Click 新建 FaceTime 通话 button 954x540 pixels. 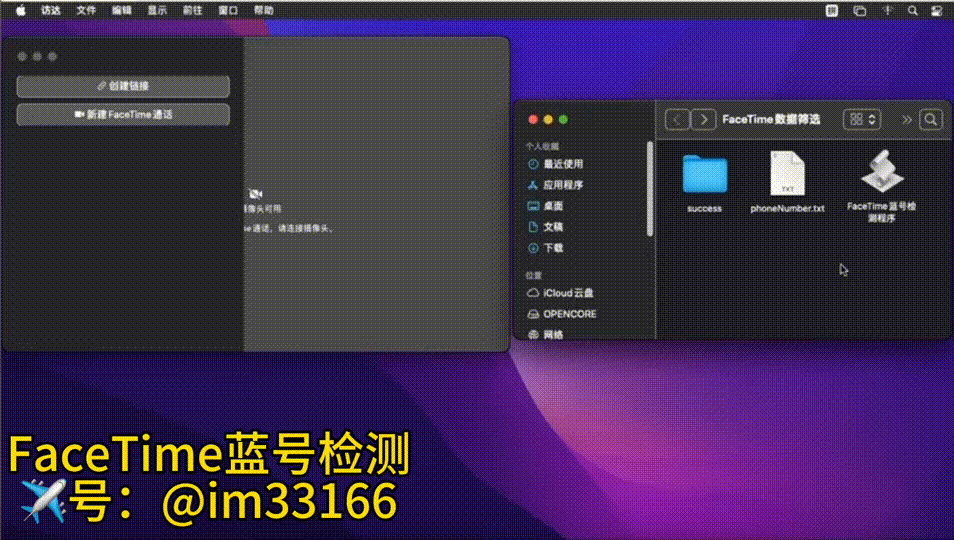pyautogui.click(x=123, y=114)
